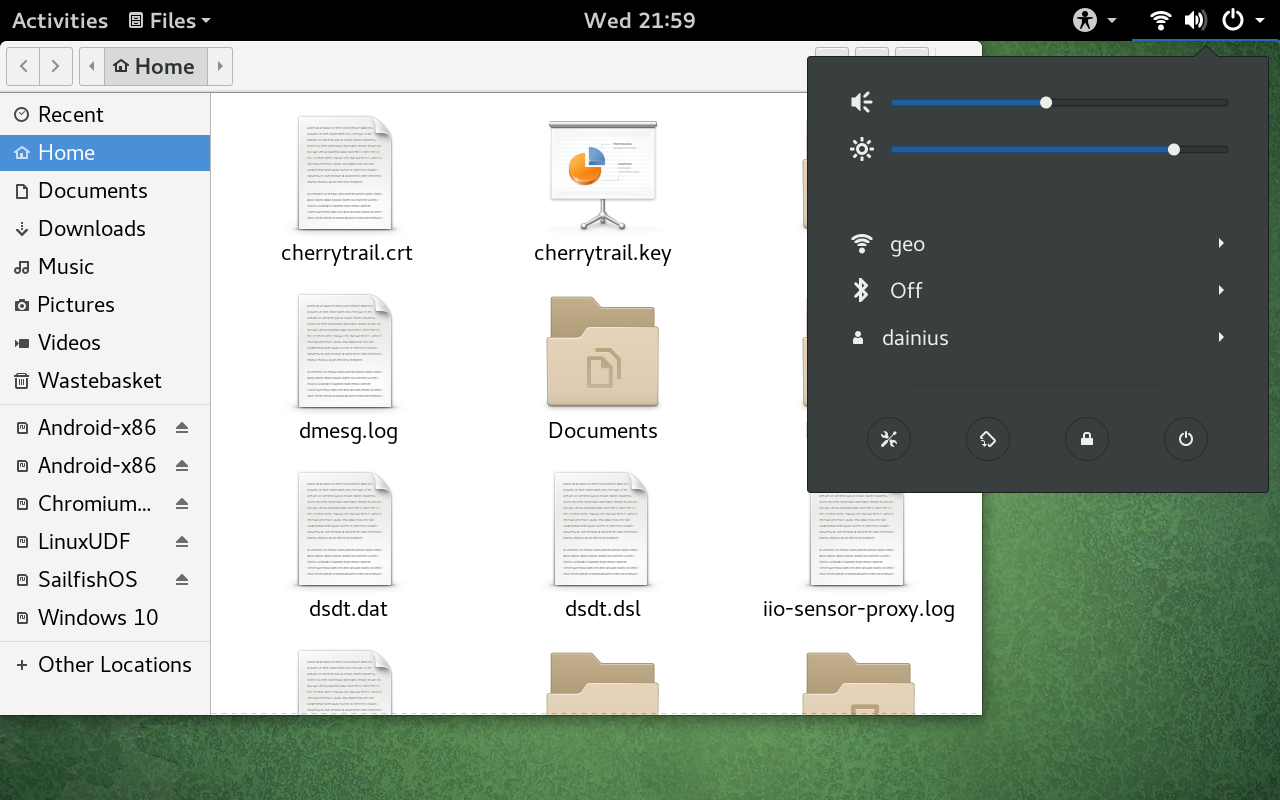Click the volume speaker icon in system menu
Screen dimensions: 1280x800
861,102
